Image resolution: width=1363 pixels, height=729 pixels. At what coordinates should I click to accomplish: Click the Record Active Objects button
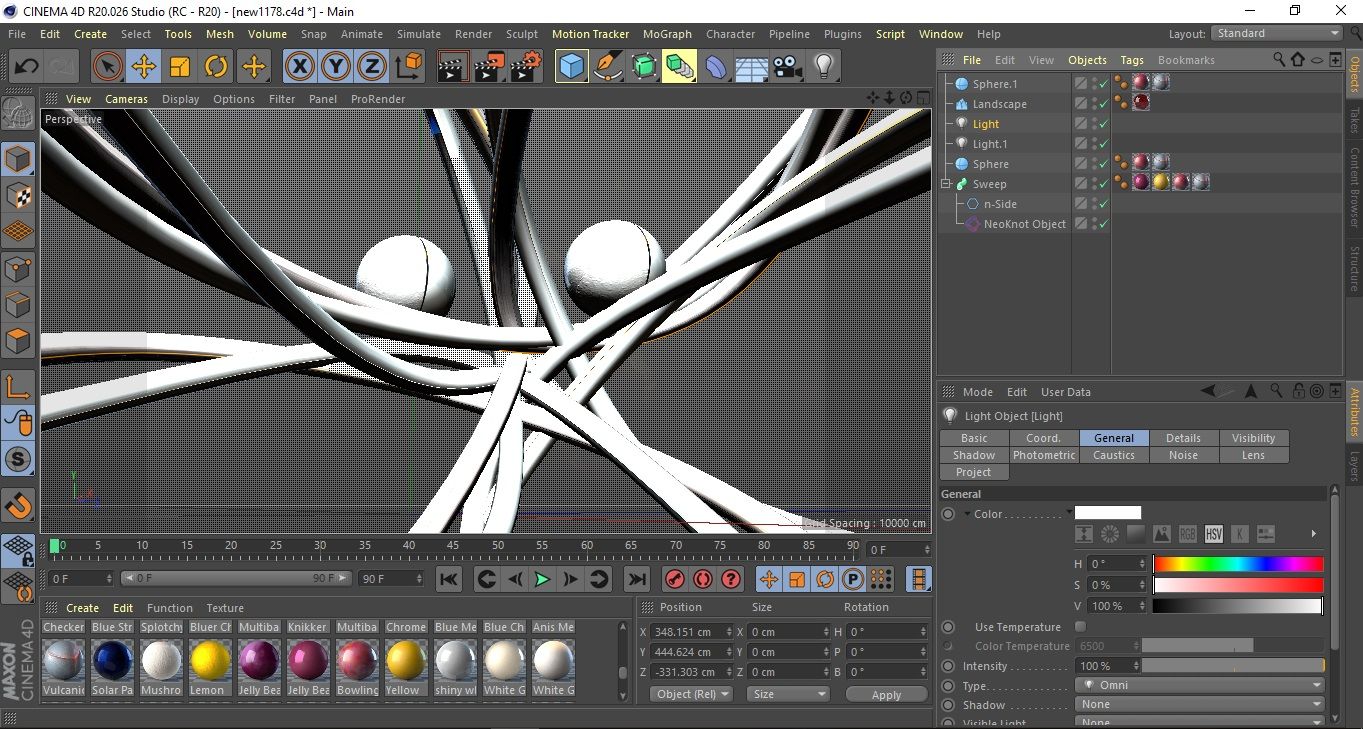tap(675, 579)
